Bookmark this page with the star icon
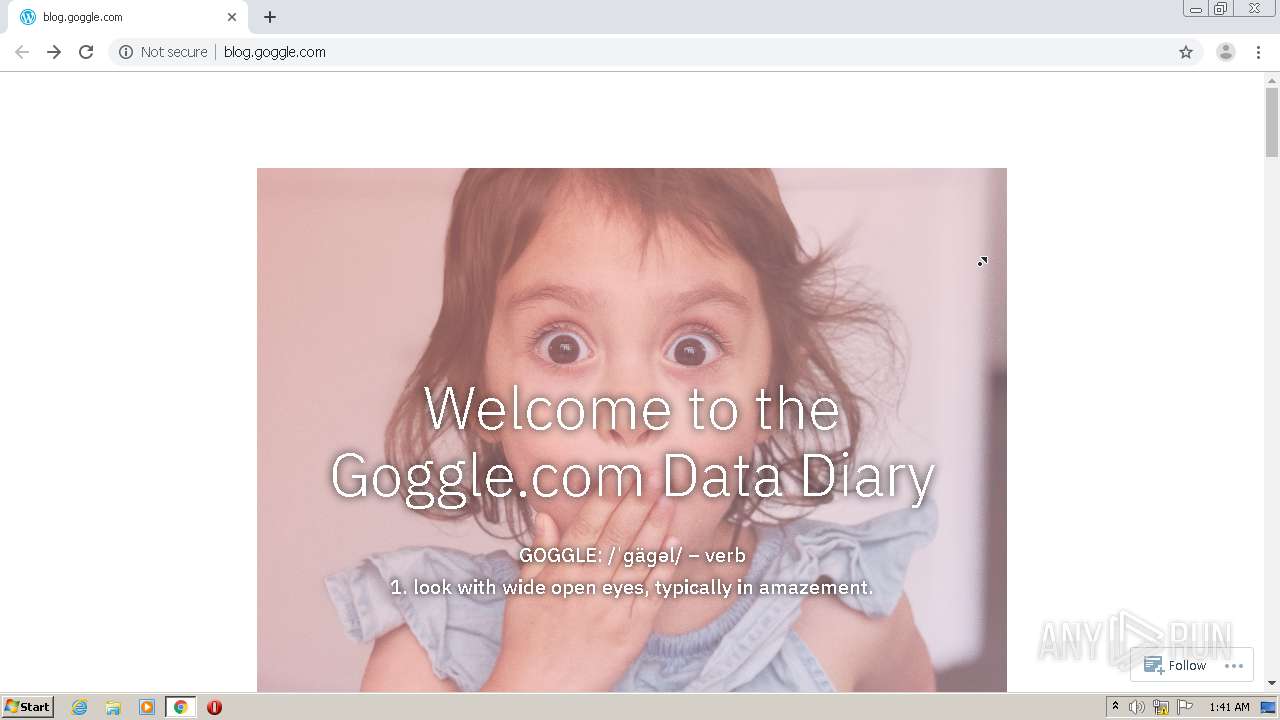This screenshot has height=720, width=1280. [1186, 52]
